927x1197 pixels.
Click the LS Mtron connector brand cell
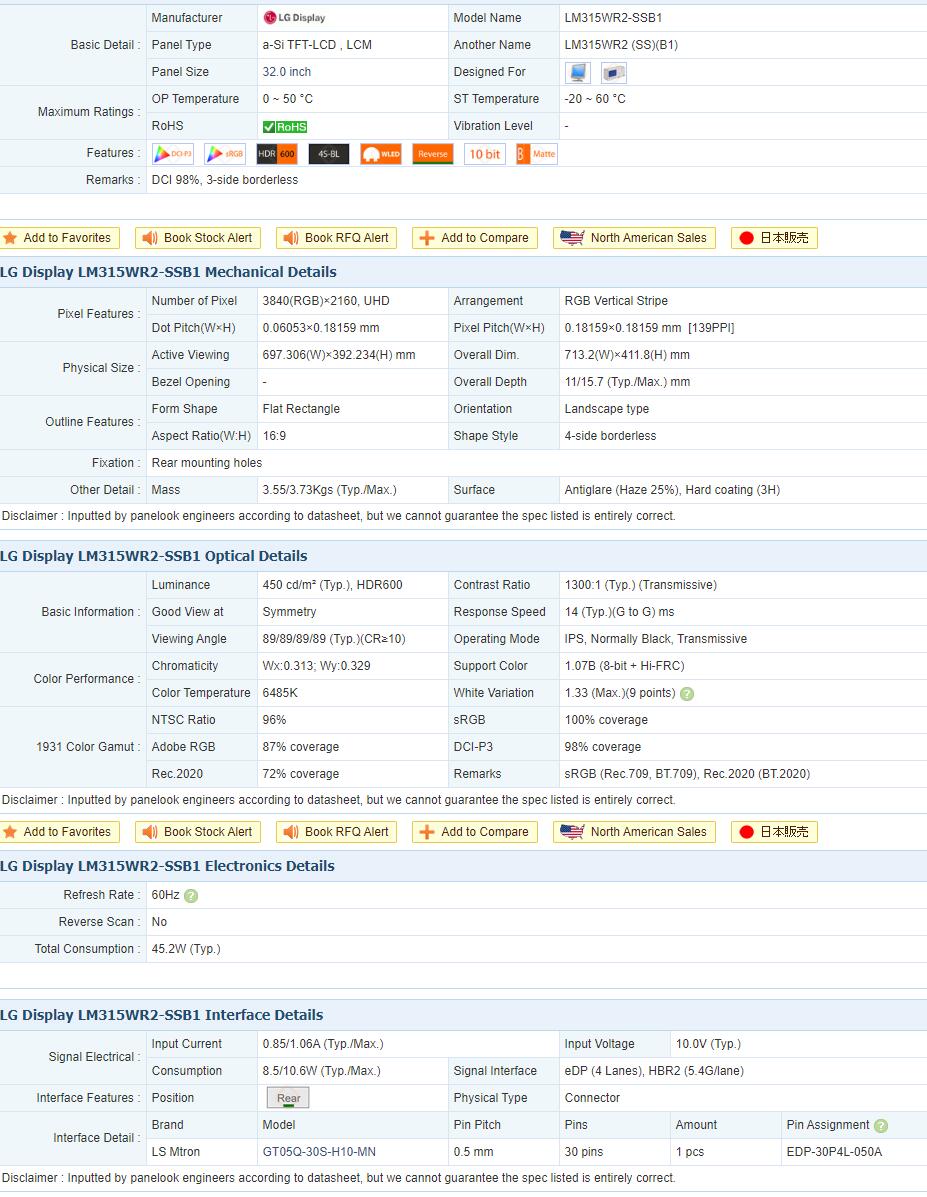click(176, 1152)
